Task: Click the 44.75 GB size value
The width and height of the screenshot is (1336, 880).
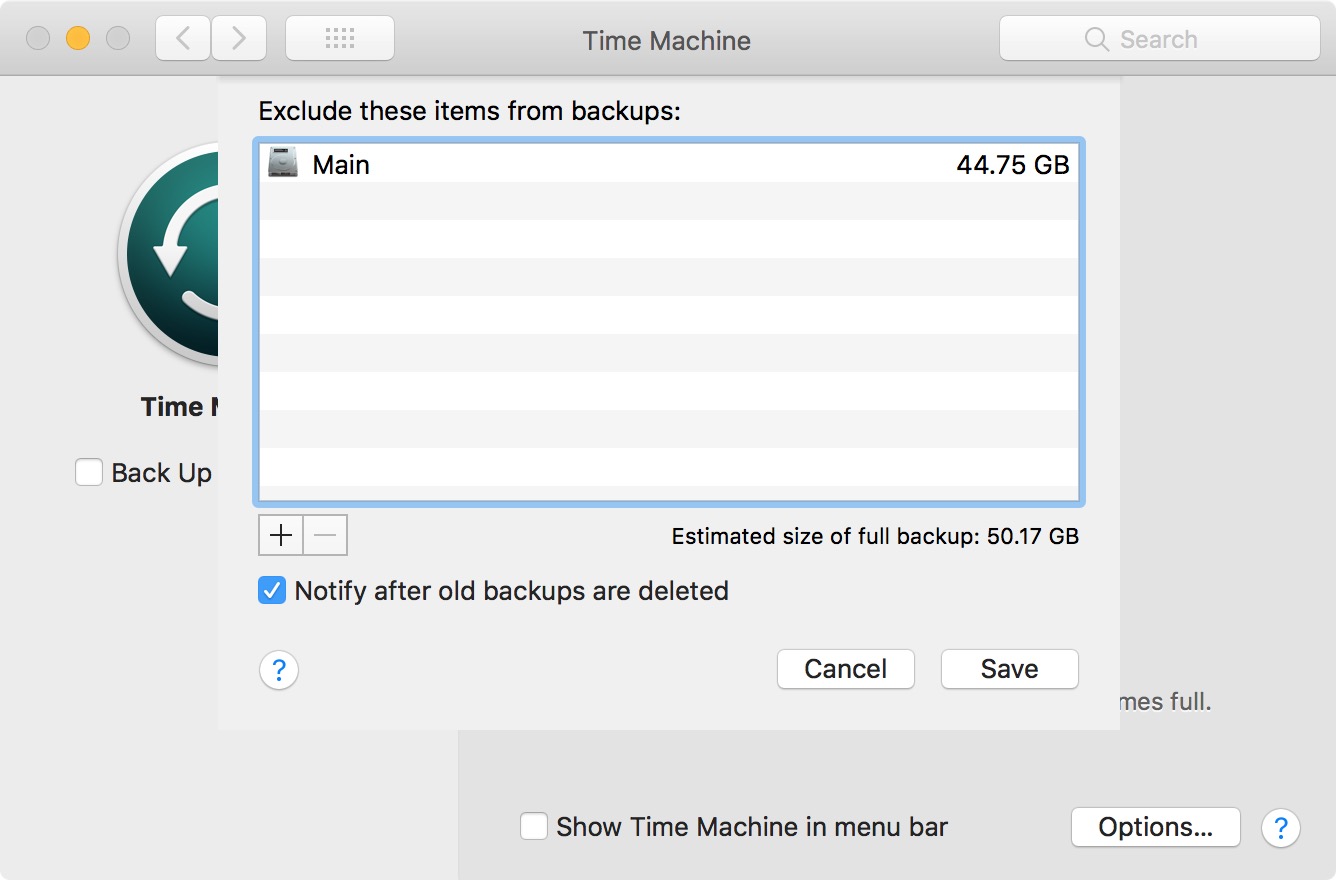Action: click(1013, 164)
